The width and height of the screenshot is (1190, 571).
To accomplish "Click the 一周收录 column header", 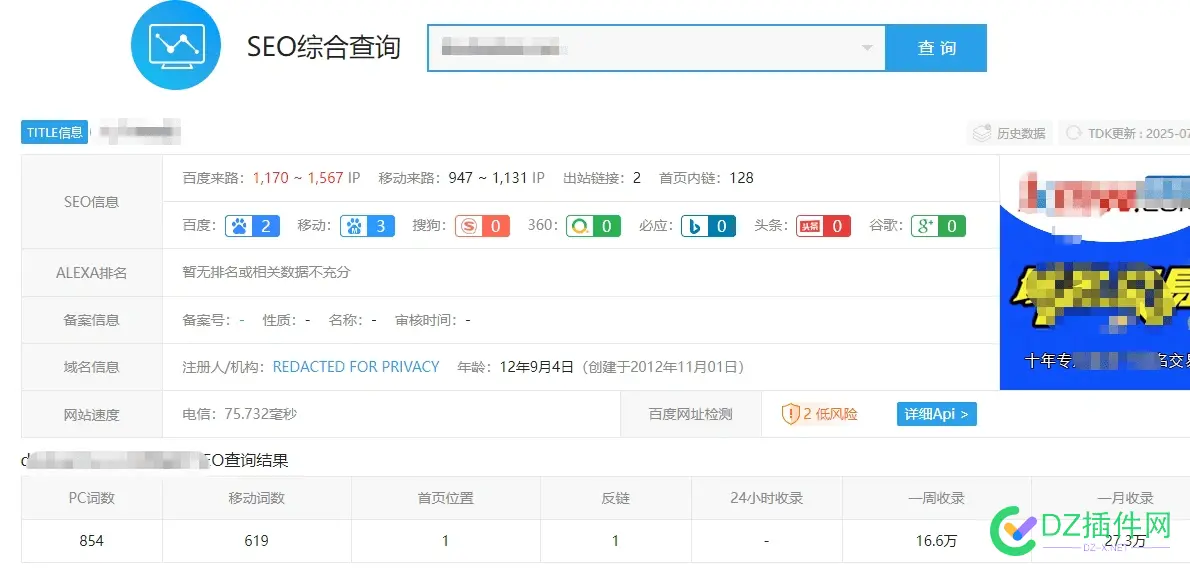I will coord(937,498).
